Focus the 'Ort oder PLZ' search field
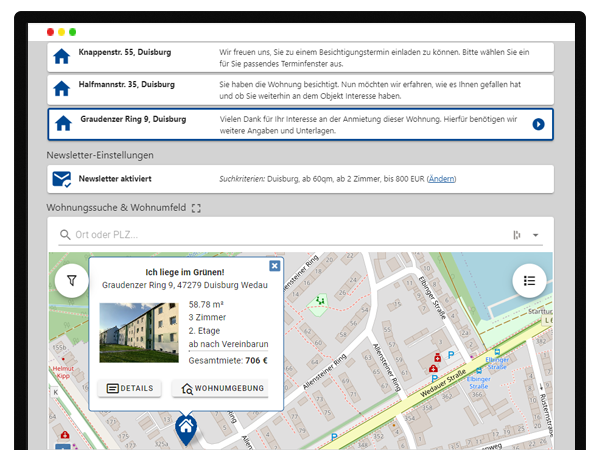This screenshot has height=450, width=600. point(280,235)
